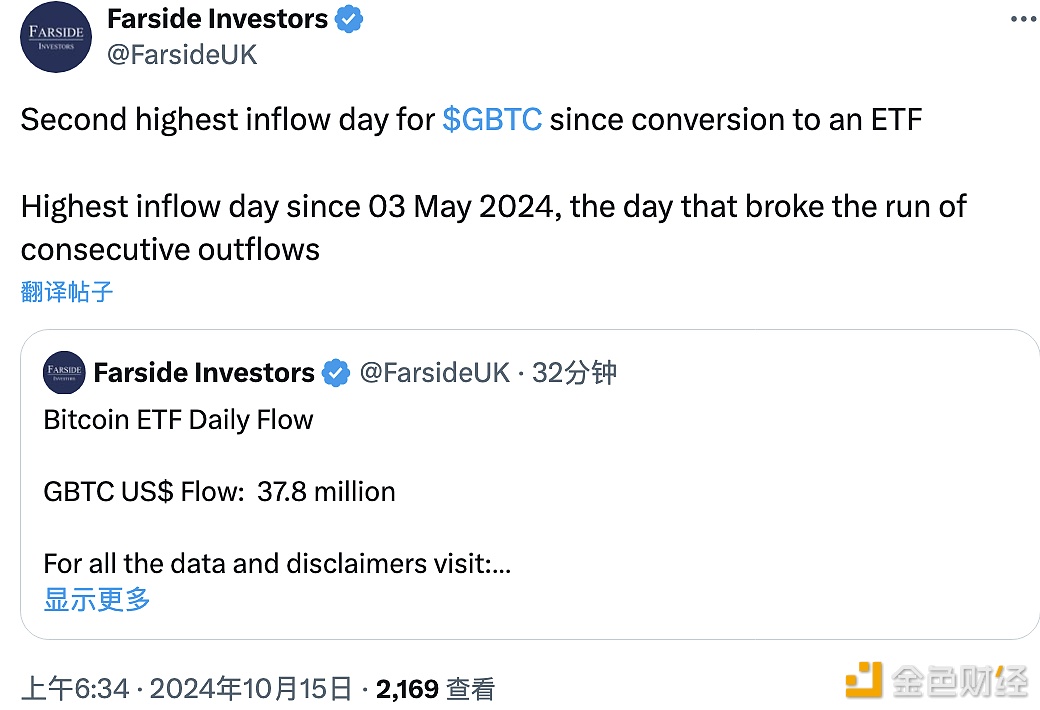
Task: Click the GBTC US$ Flow 37.8 million line
Action: coord(220,492)
